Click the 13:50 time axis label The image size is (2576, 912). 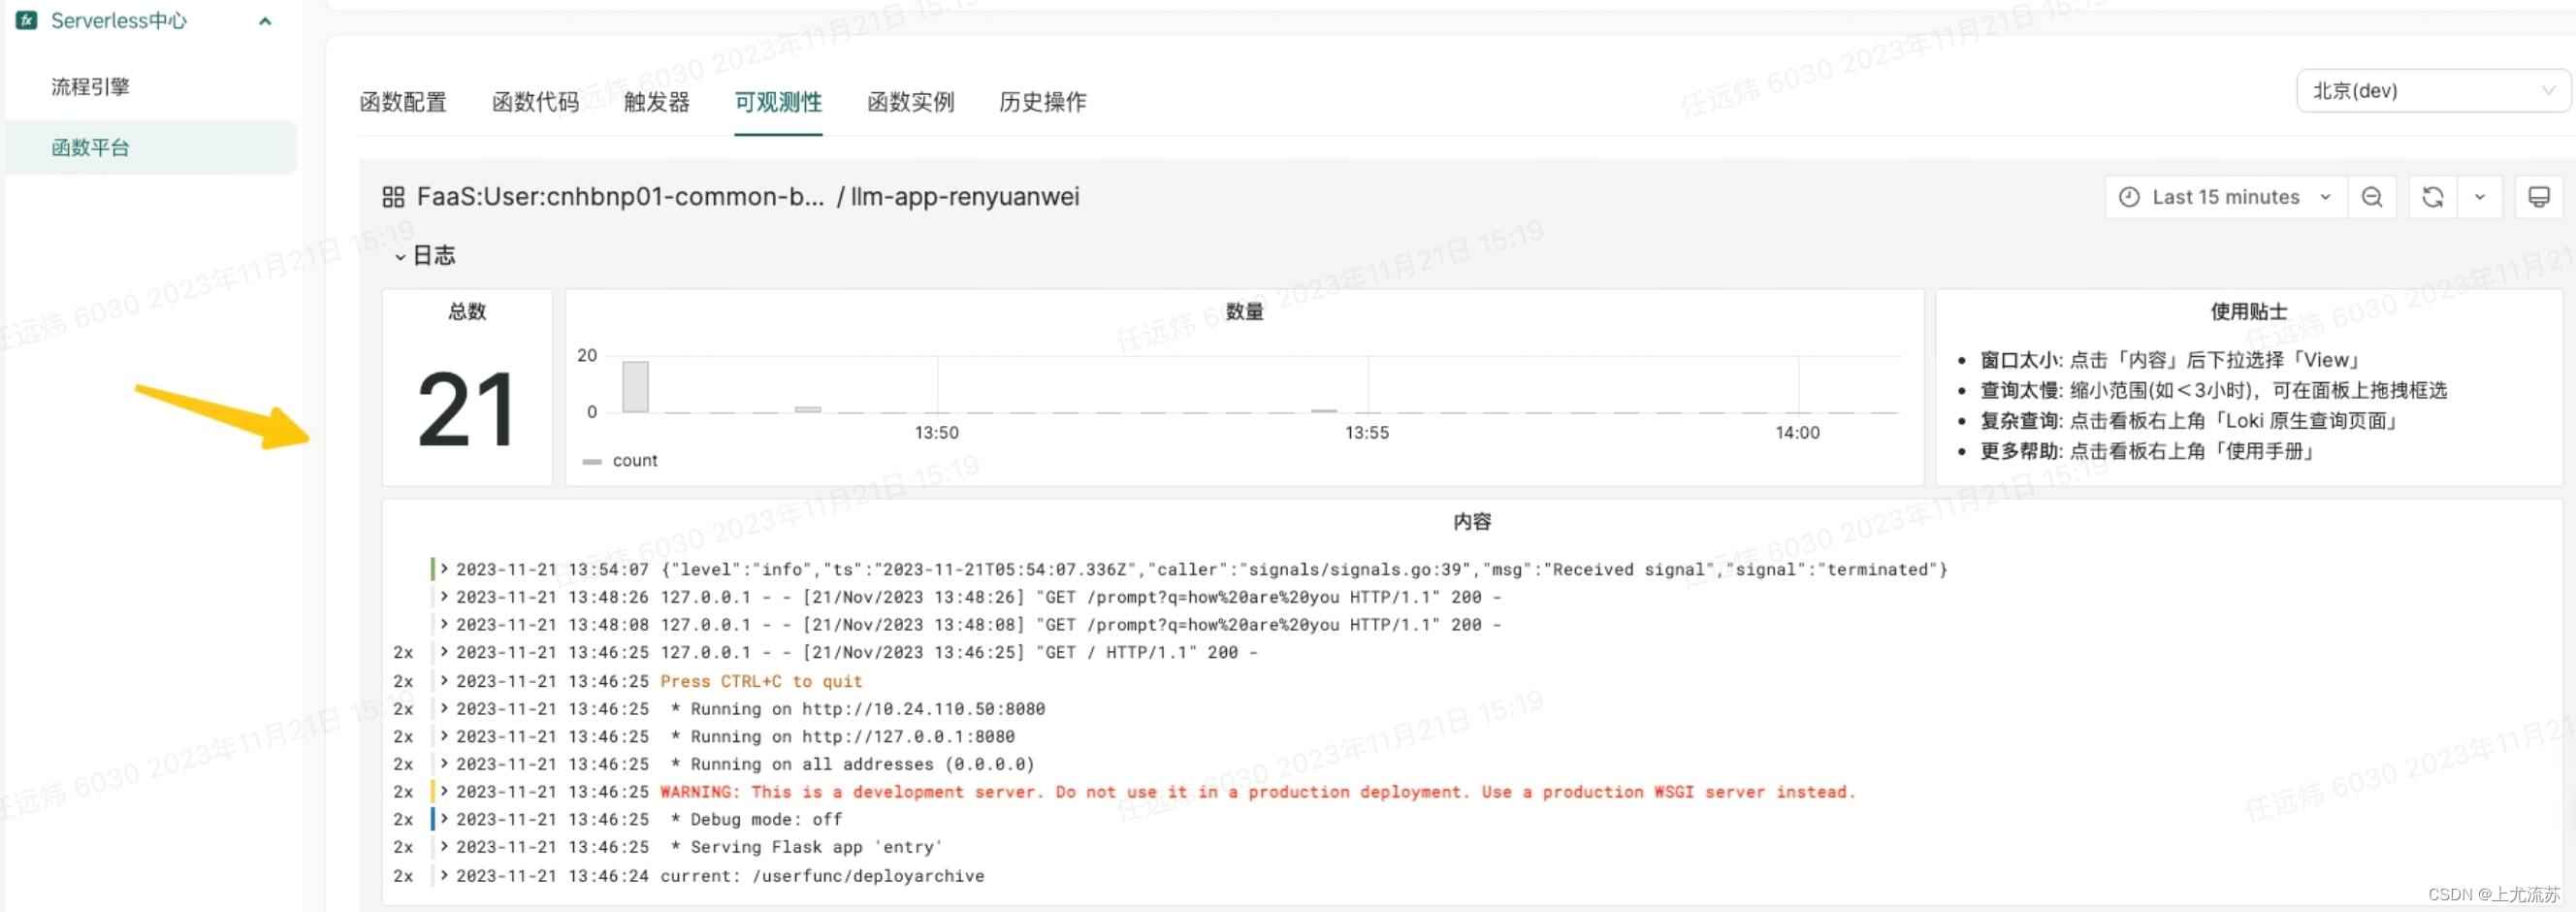(936, 433)
